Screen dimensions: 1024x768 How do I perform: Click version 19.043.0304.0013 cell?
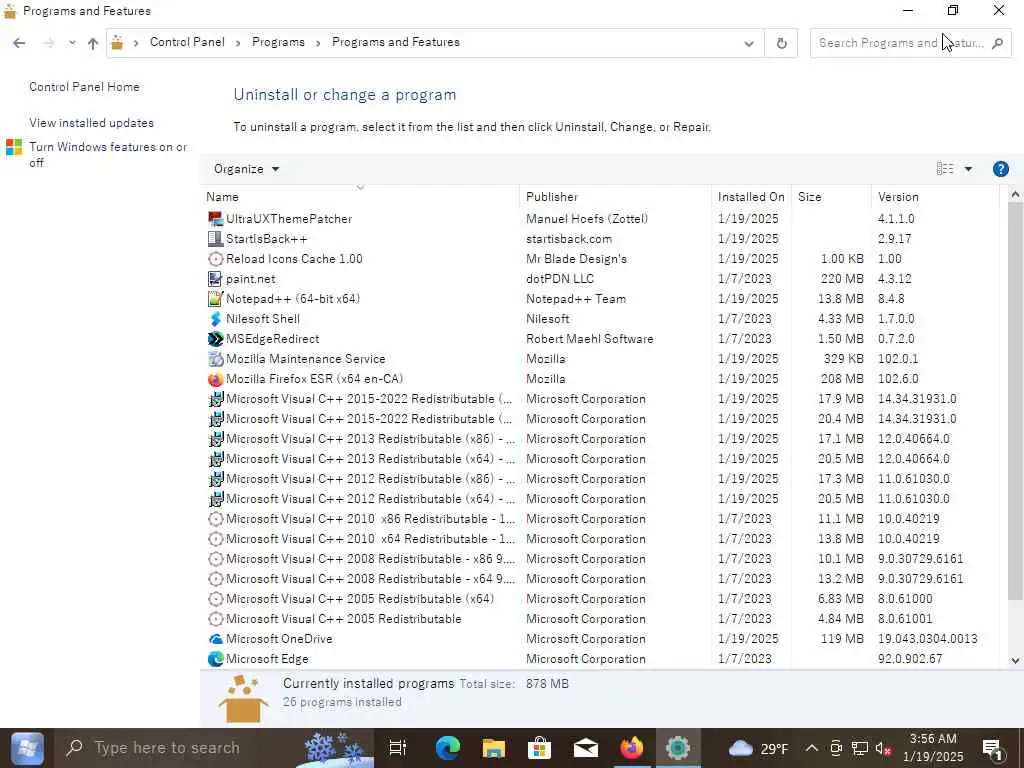(x=927, y=639)
